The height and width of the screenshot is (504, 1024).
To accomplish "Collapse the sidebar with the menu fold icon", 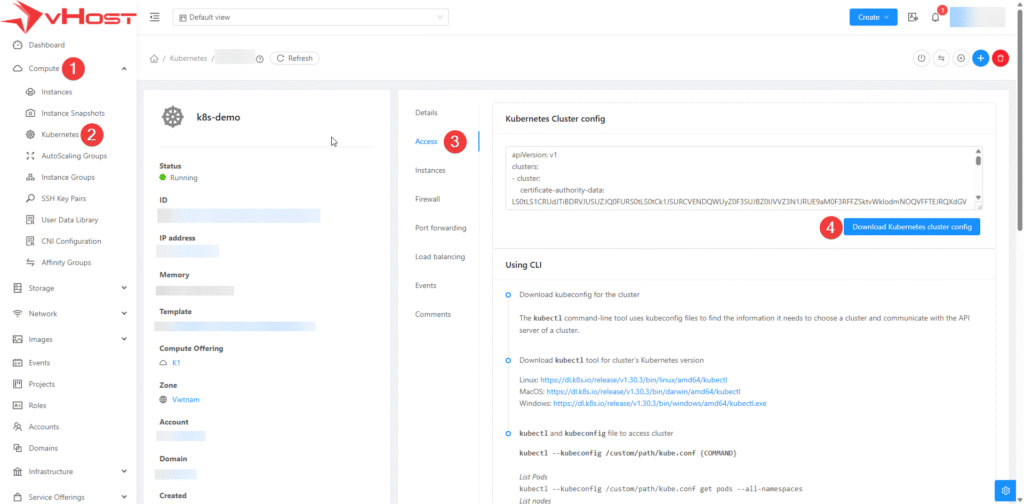I will pos(154,17).
